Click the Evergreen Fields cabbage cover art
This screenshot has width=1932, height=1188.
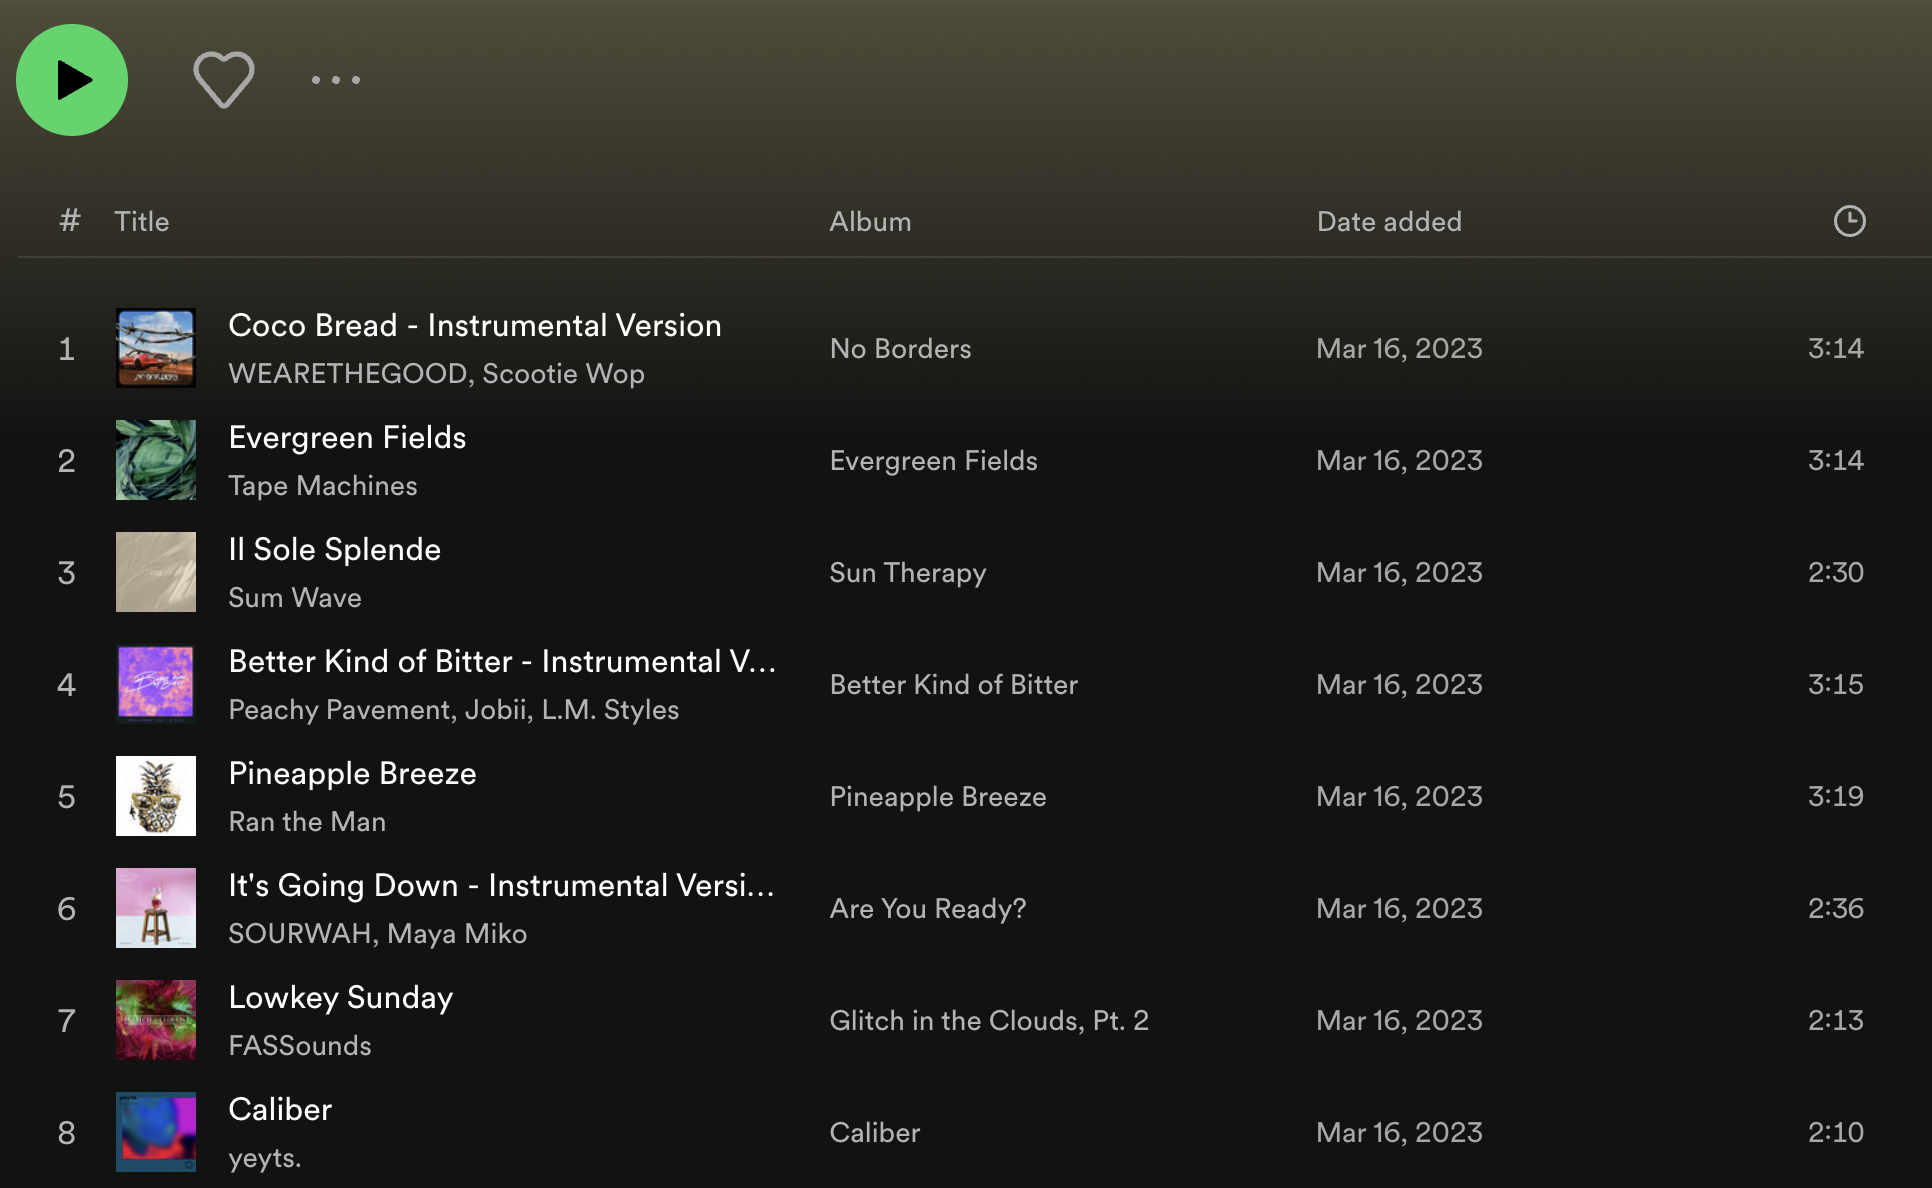point(156,460)
